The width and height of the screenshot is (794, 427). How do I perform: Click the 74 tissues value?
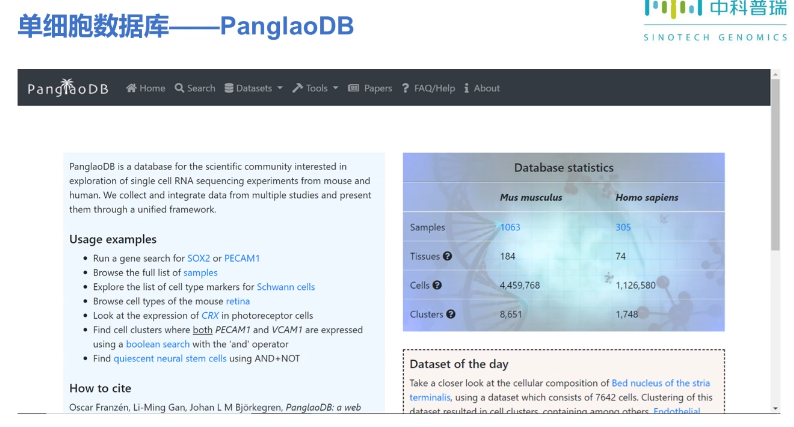coord(620,256)
